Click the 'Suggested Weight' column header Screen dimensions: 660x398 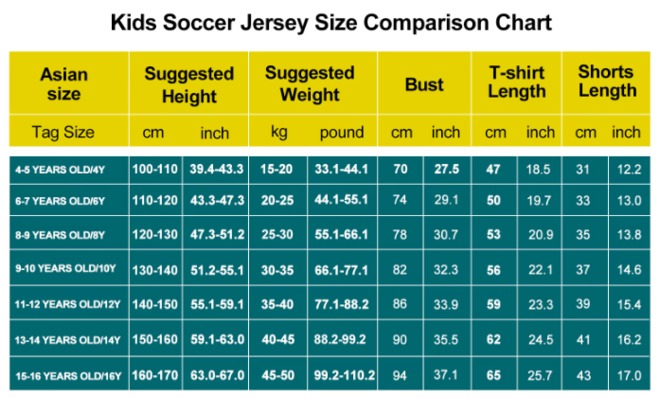point(310,83)
